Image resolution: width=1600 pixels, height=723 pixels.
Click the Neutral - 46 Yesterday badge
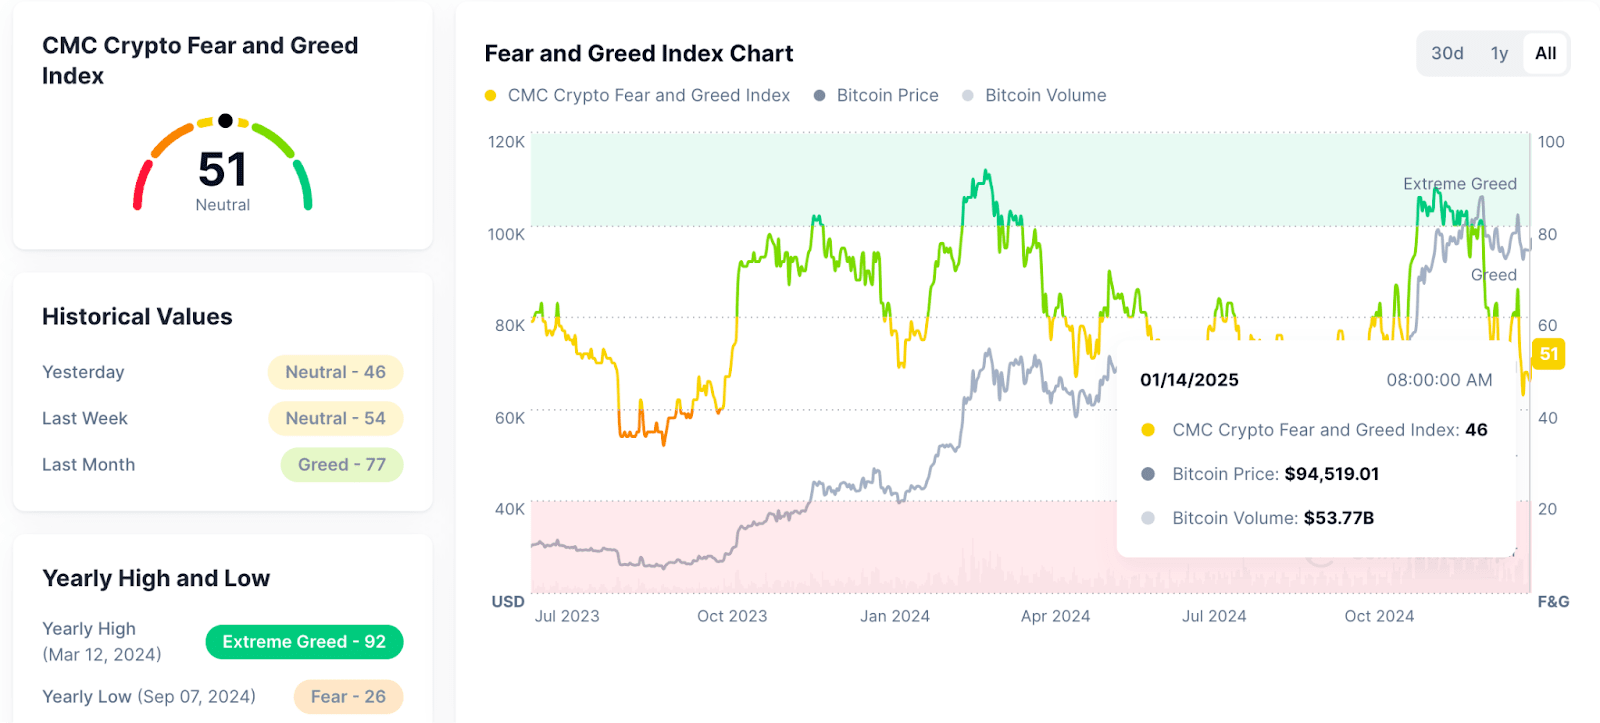pos(335,372)
